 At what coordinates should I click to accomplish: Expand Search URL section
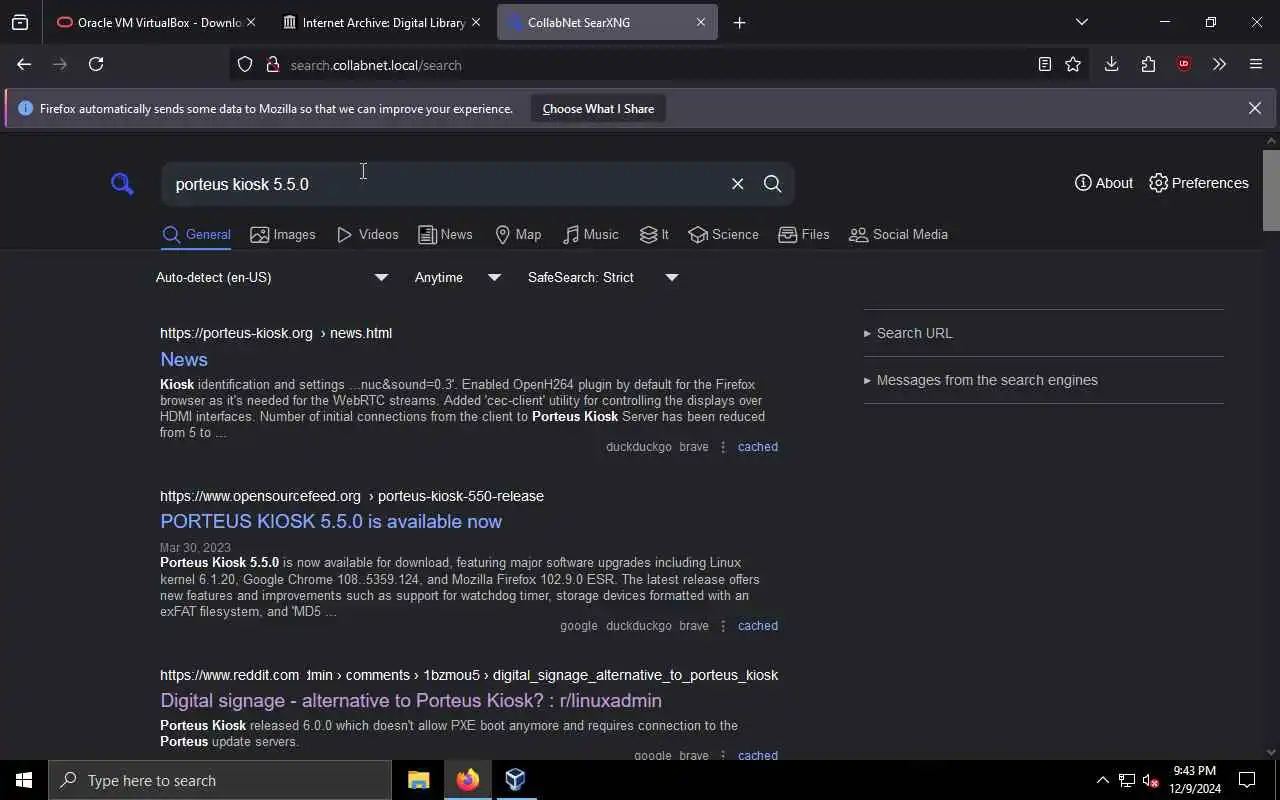click(908, 333)
